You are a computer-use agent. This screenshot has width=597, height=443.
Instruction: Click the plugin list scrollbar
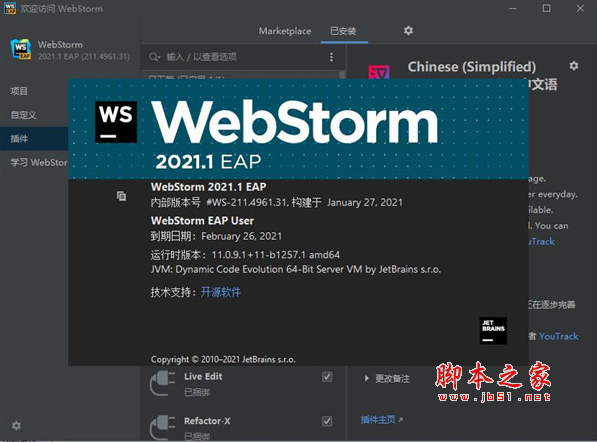click(342, 75)
